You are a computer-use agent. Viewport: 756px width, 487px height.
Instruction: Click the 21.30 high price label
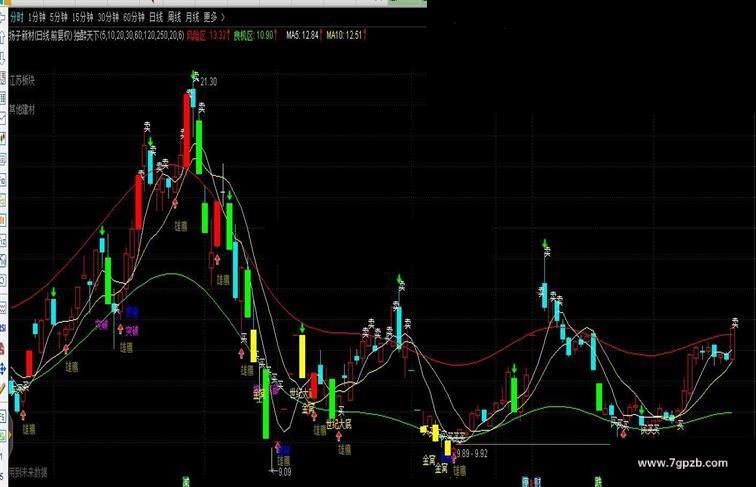209,81
